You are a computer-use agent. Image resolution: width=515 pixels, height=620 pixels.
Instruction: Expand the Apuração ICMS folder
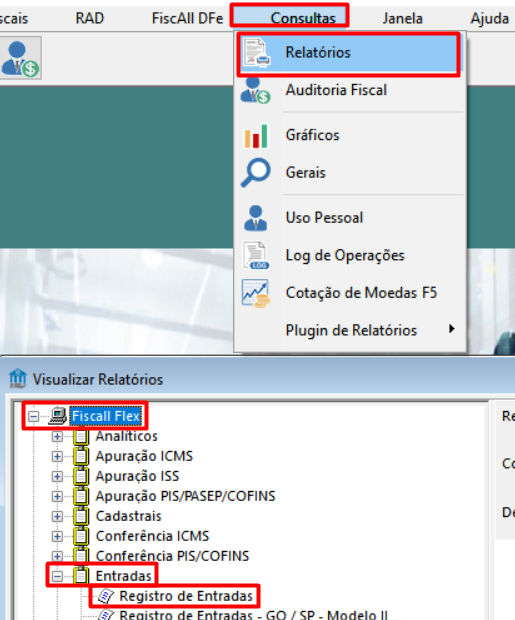tap(57, 456)
